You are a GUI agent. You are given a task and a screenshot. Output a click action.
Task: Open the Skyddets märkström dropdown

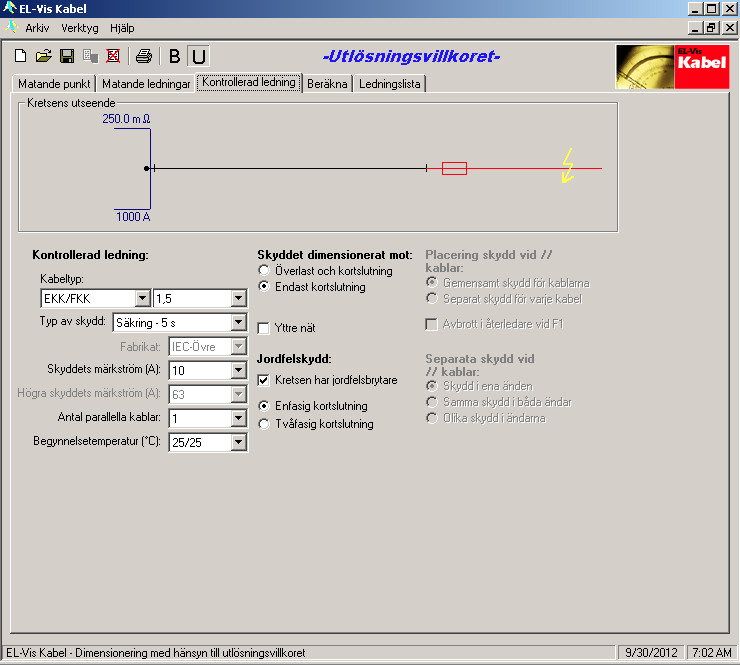(238, 370)
